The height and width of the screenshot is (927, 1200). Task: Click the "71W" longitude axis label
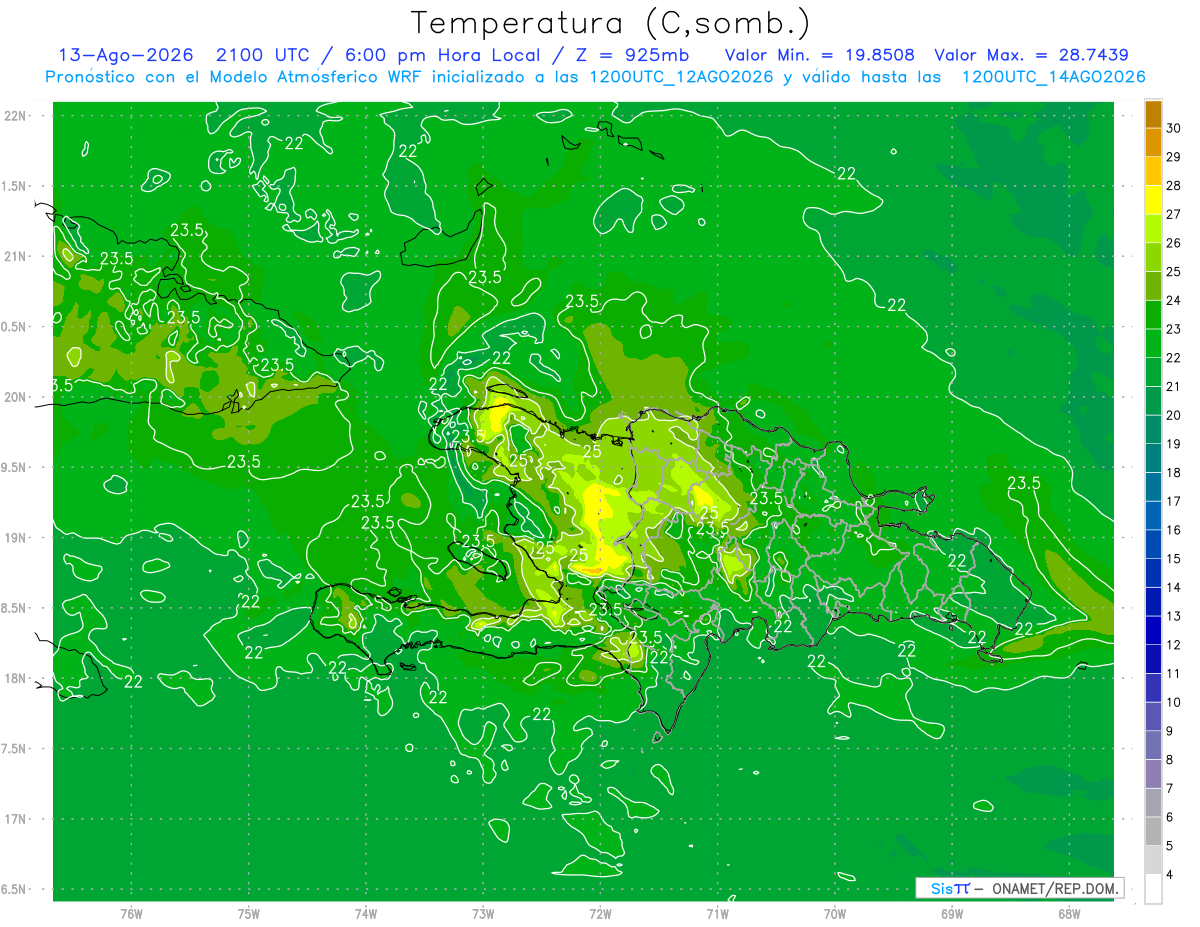(x=717, y=914)
